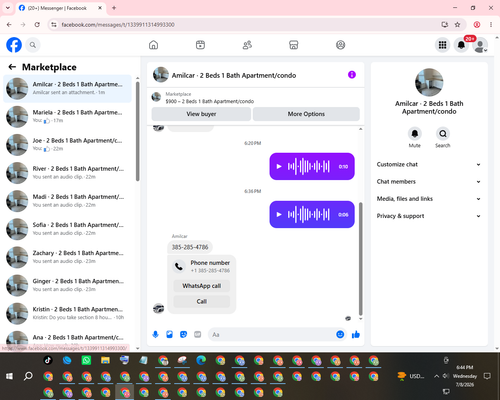Screen dimensions: 500x400
Task: Open Kristin conversation in list
Action: click(67, 313)
